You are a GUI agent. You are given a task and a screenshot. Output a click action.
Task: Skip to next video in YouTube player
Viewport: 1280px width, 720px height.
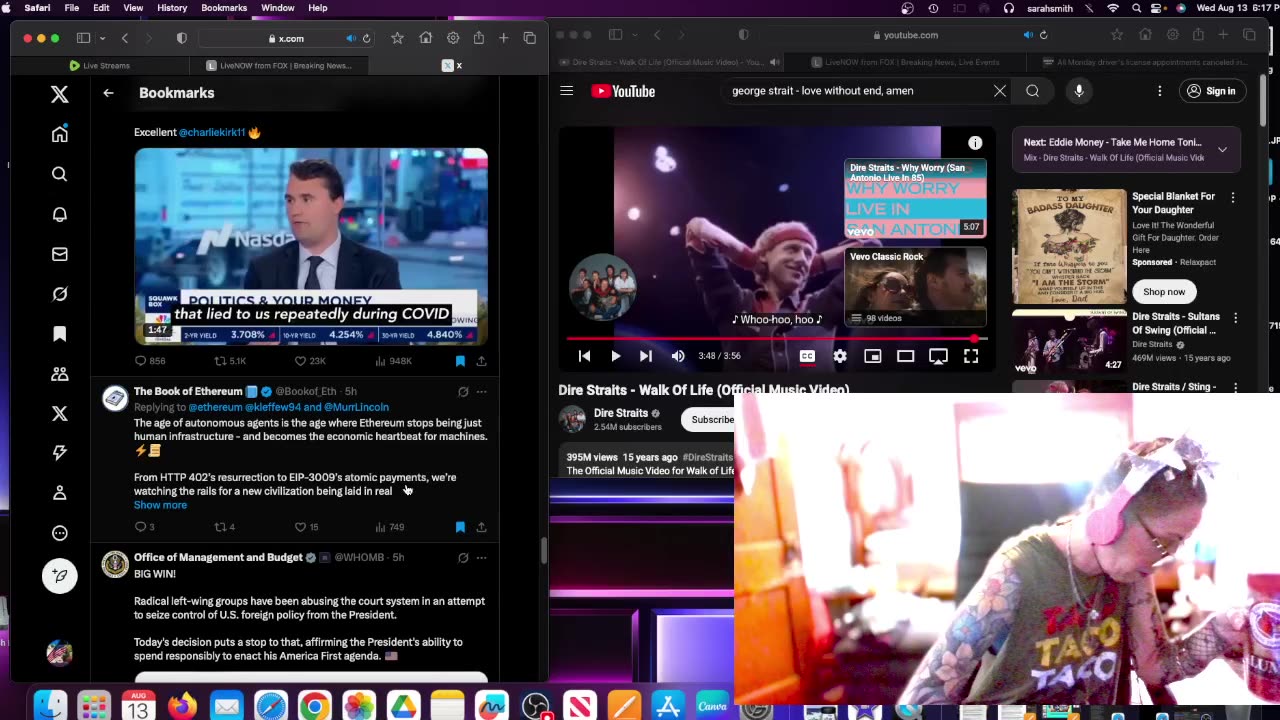pyautogui.click(x=646, y=356)
